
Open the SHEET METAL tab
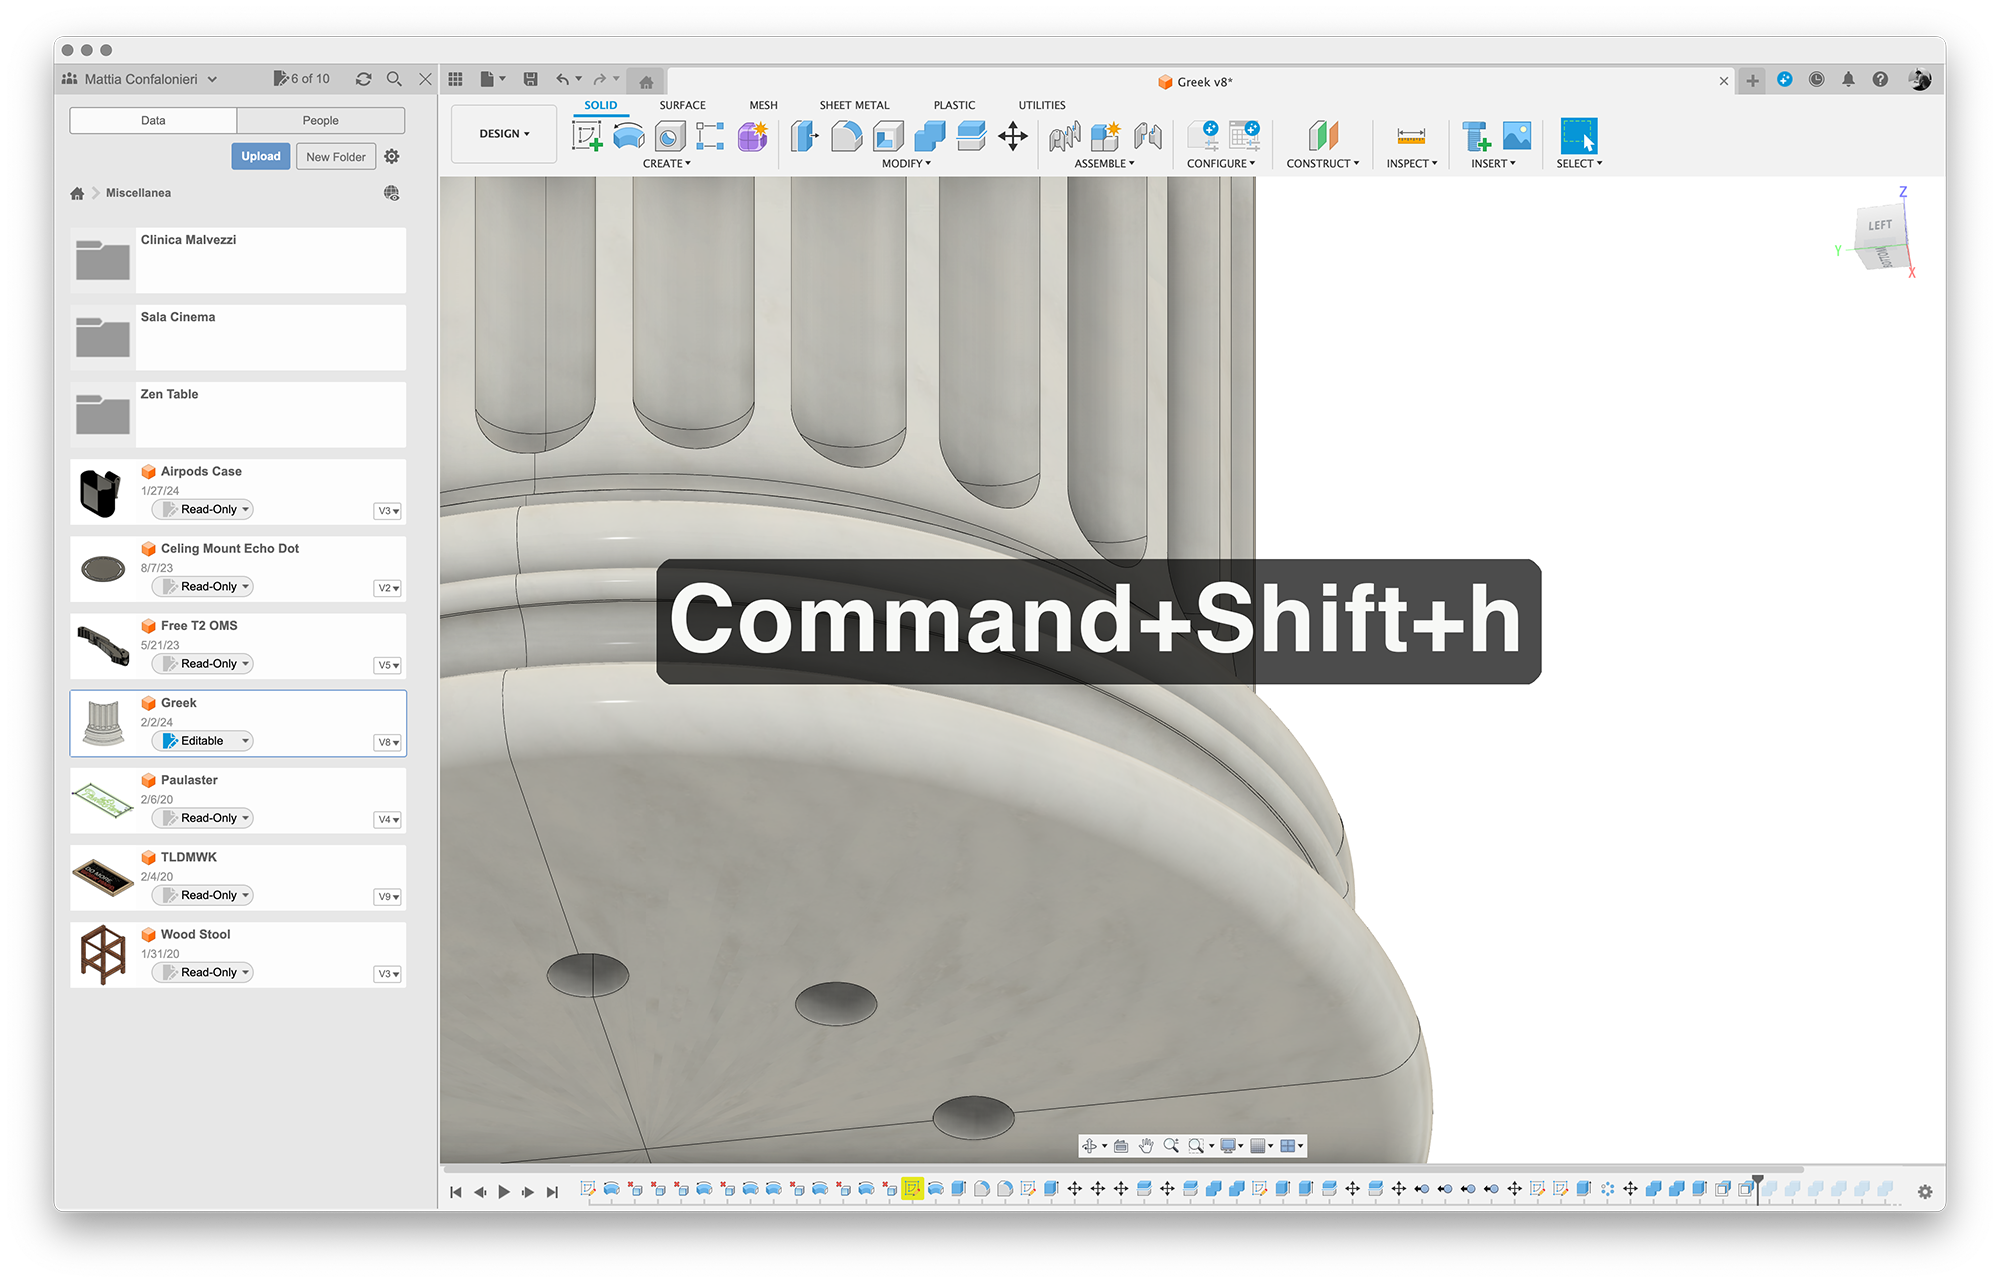pos(854,105)
